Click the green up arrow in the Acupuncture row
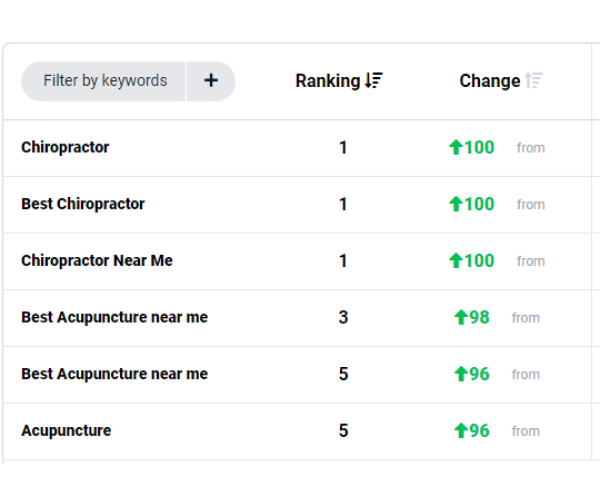Viewport: 600px width, 500px height. [461, 430]
